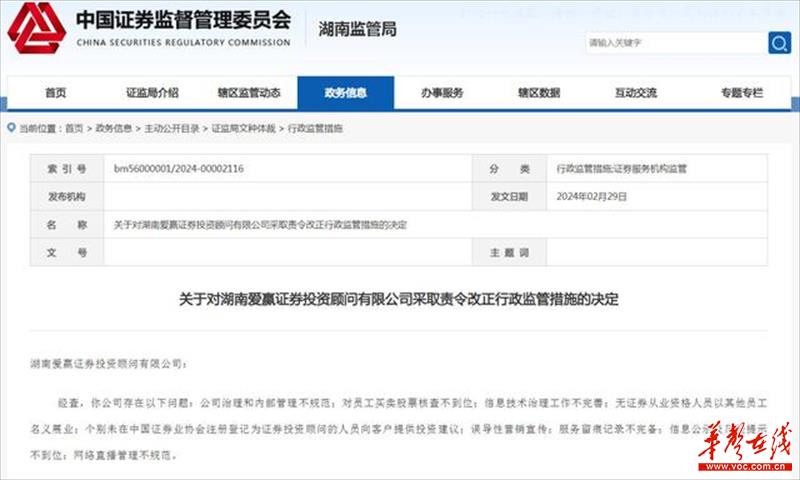Image resolution: width=800 pixels, height=480 pixels.
Task: Open the 证监局介绍 navigation tab
Action: [152, 93]
